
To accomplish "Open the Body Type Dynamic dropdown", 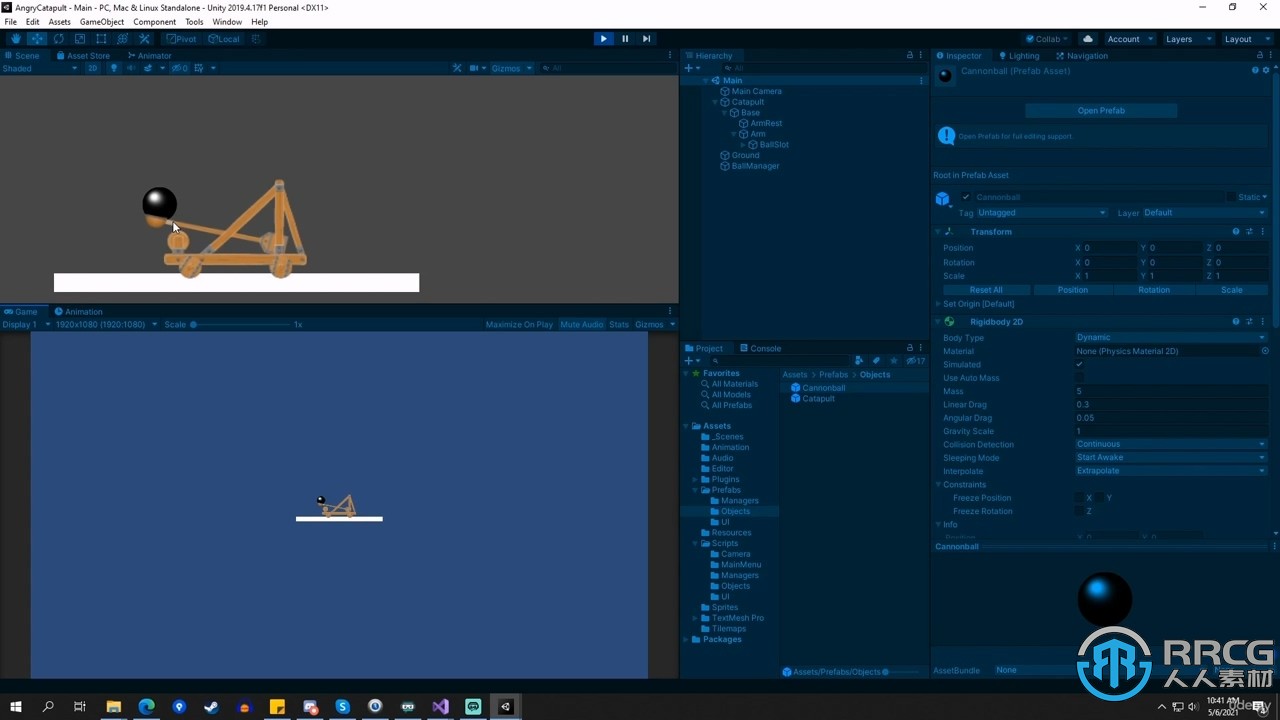I will pyautogui.click(x=1171, y=338).
